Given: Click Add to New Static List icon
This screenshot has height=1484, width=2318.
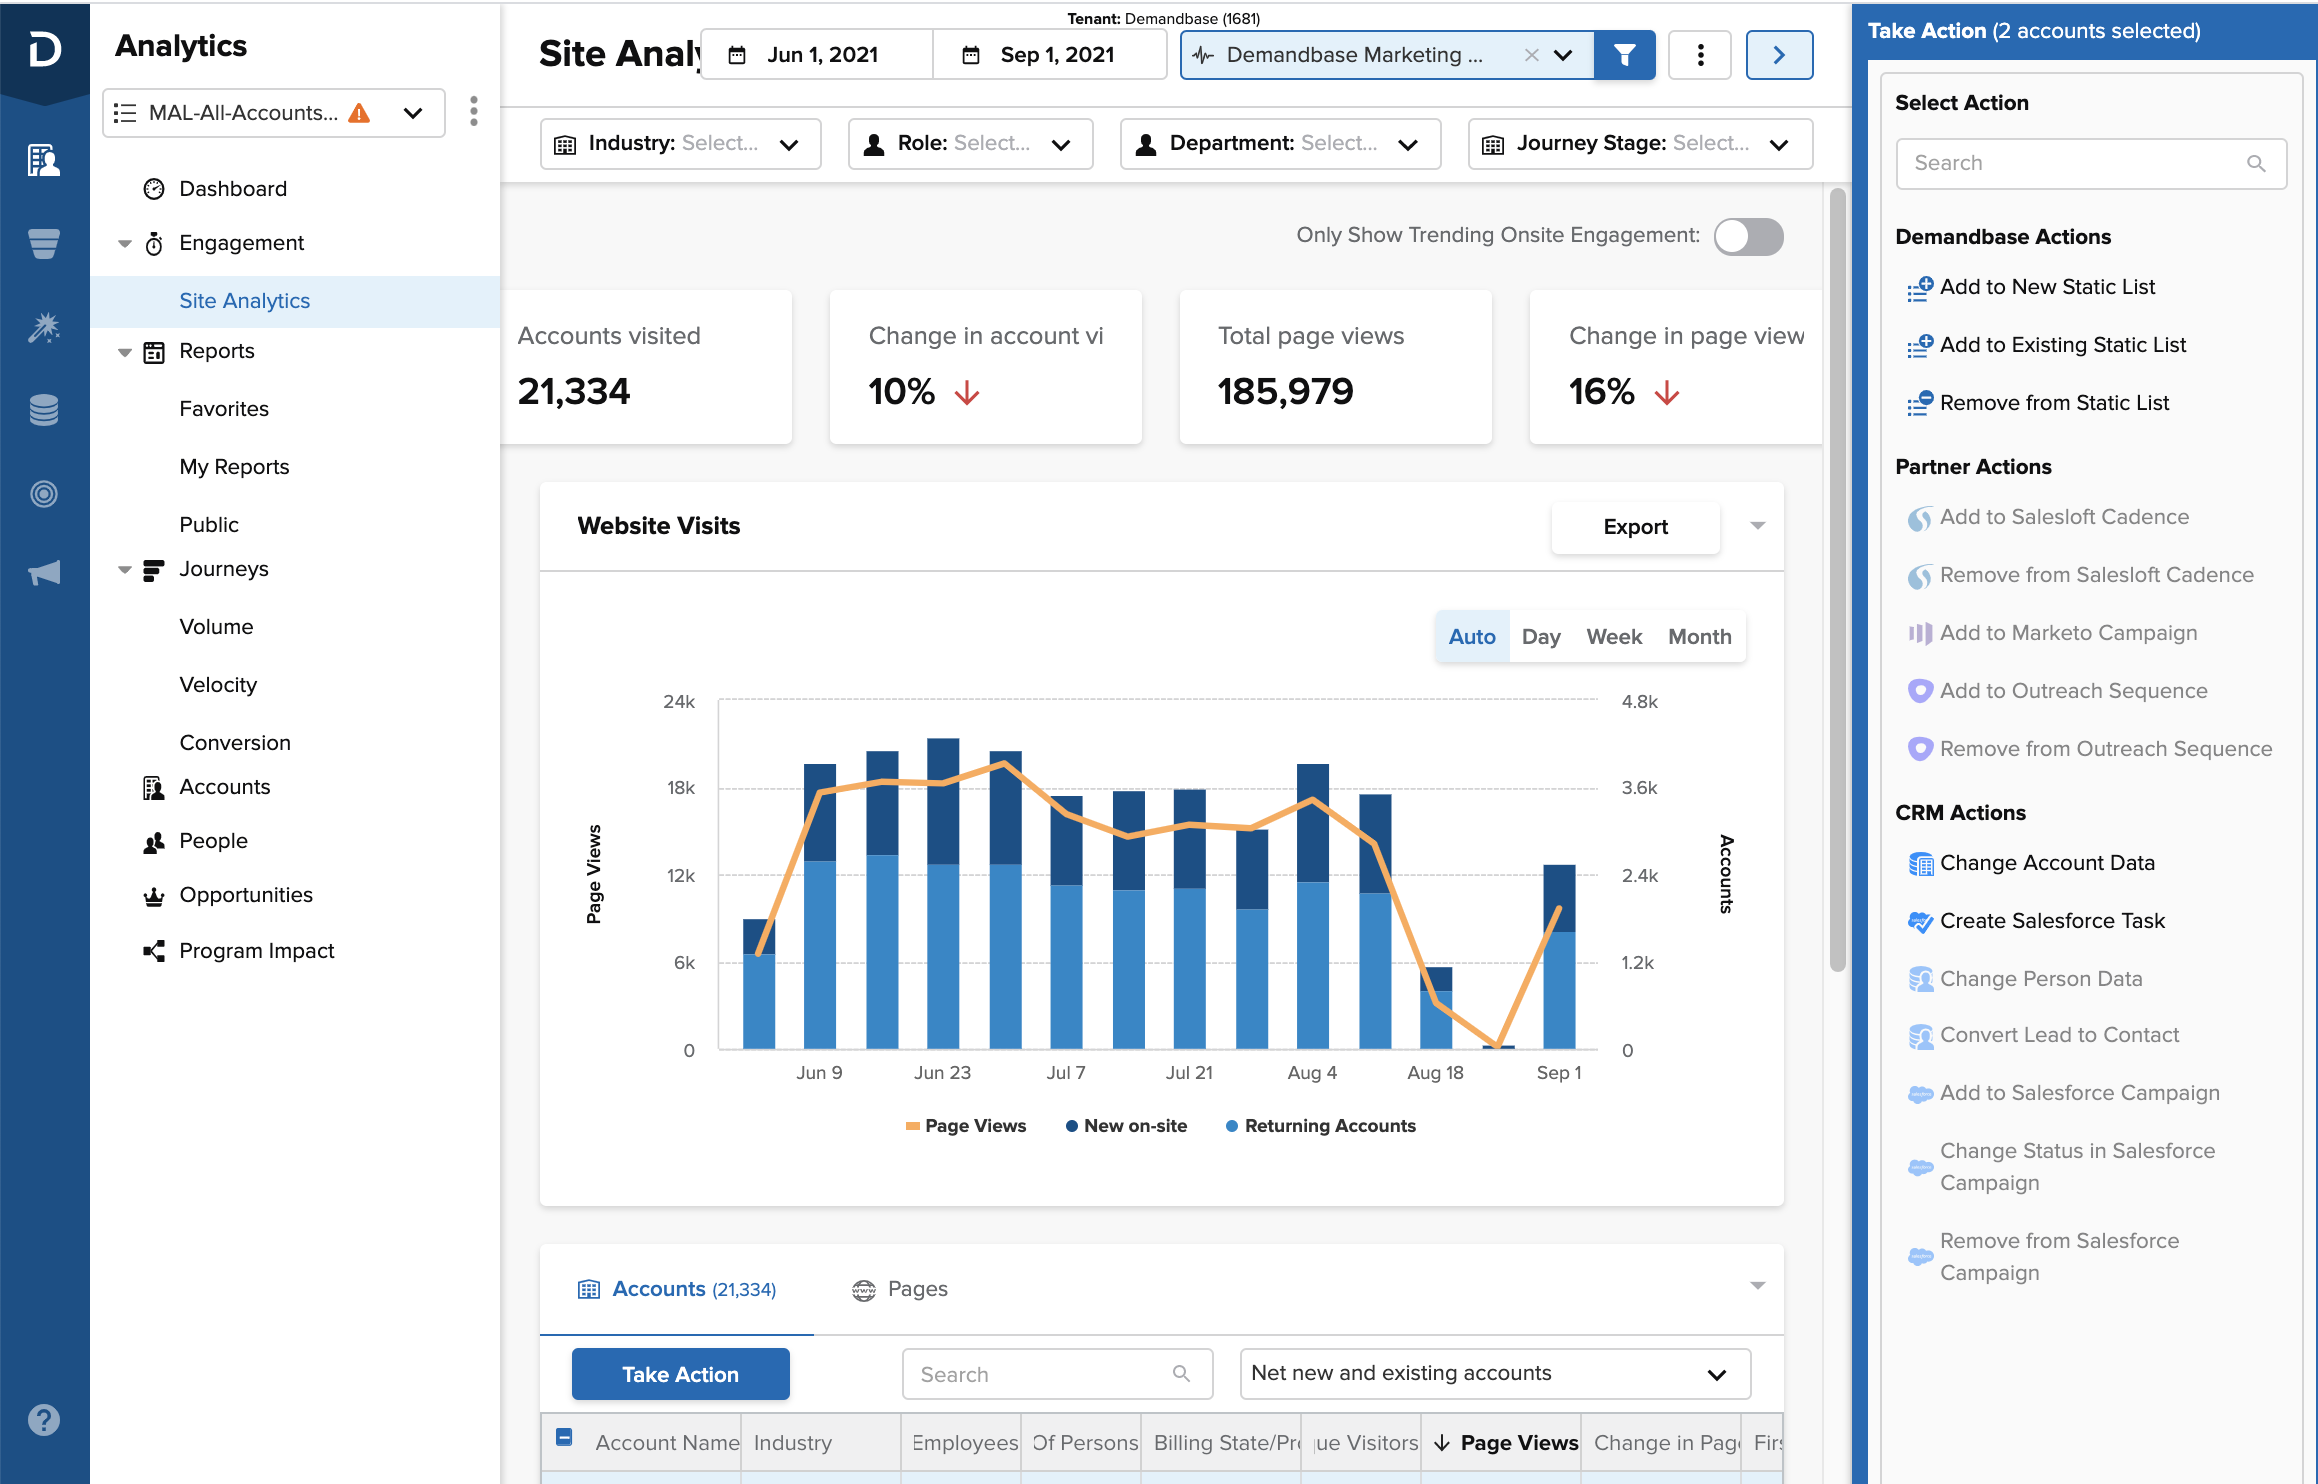Looking at the screenshot, I should (1919, 288).
